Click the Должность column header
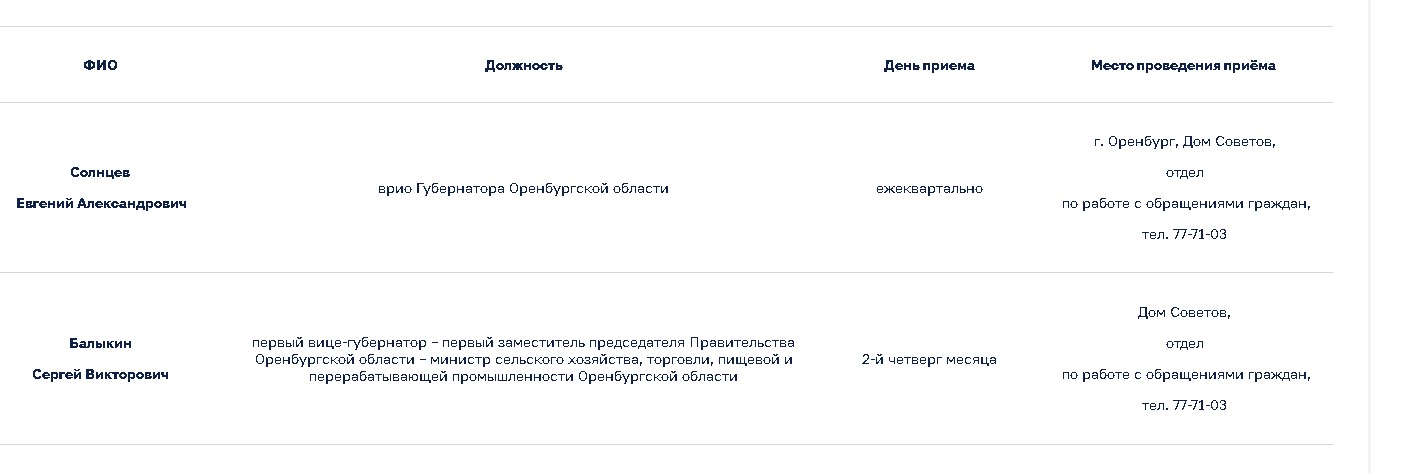The height and width of the screenshot is (473, 1405). pyautogui.click(x=523, y=66)
